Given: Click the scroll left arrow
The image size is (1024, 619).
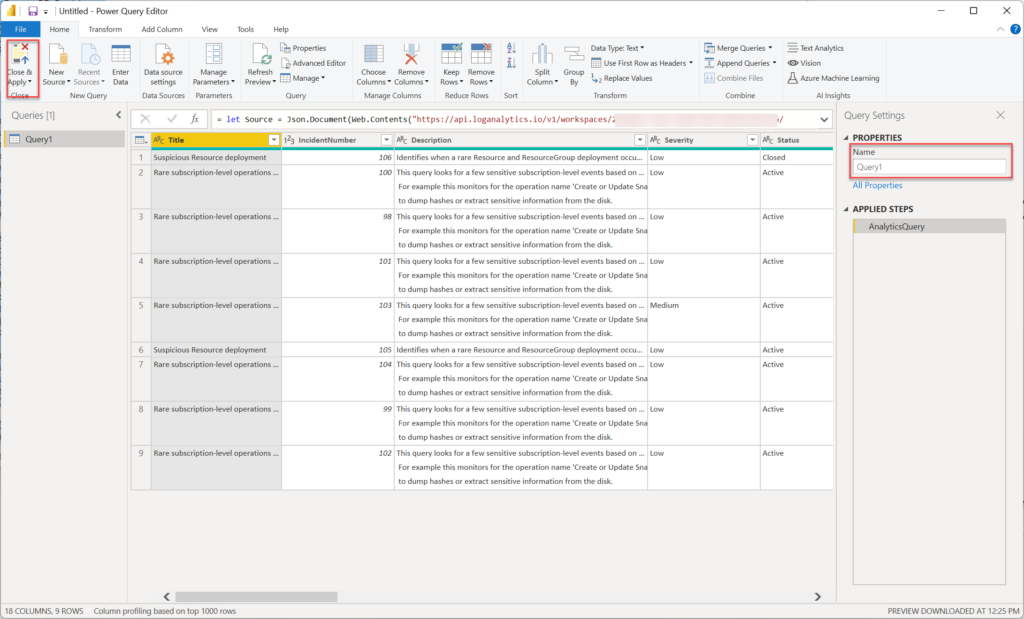Looking at the screenshot, I should tap(167, 597).
